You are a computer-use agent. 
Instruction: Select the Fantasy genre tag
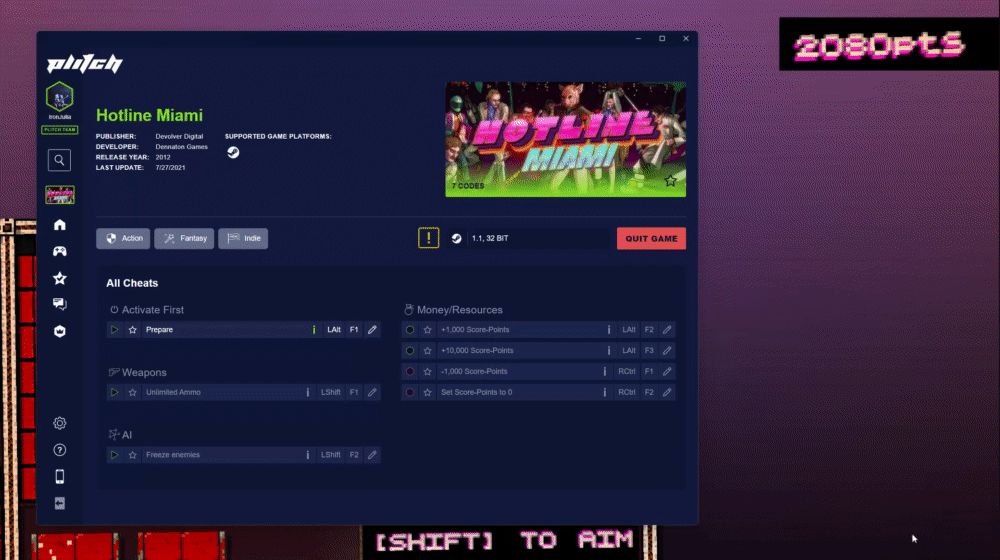tap(184, 239)
